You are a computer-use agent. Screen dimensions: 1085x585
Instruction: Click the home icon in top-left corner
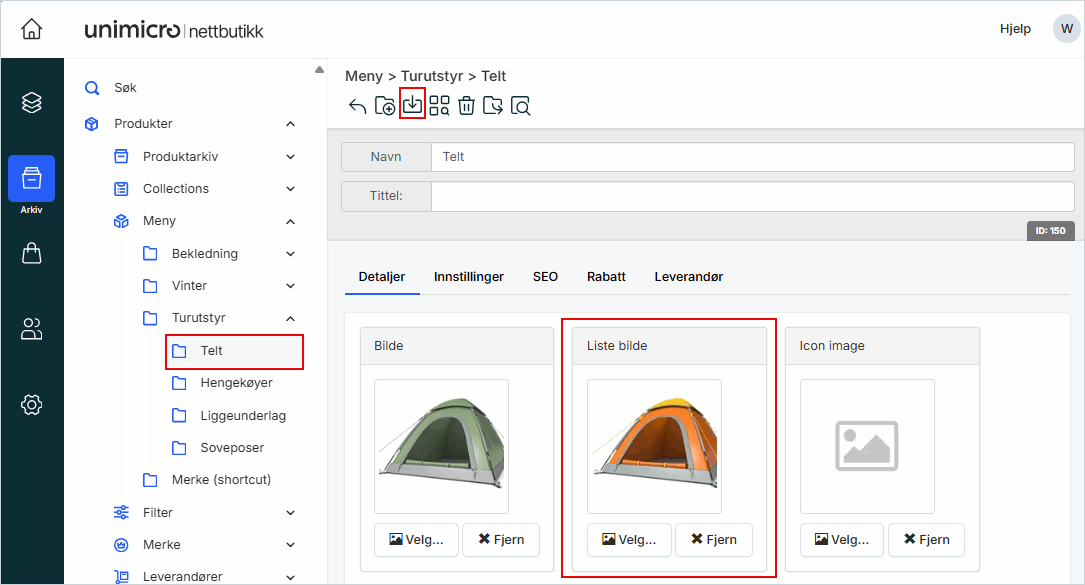32,29
